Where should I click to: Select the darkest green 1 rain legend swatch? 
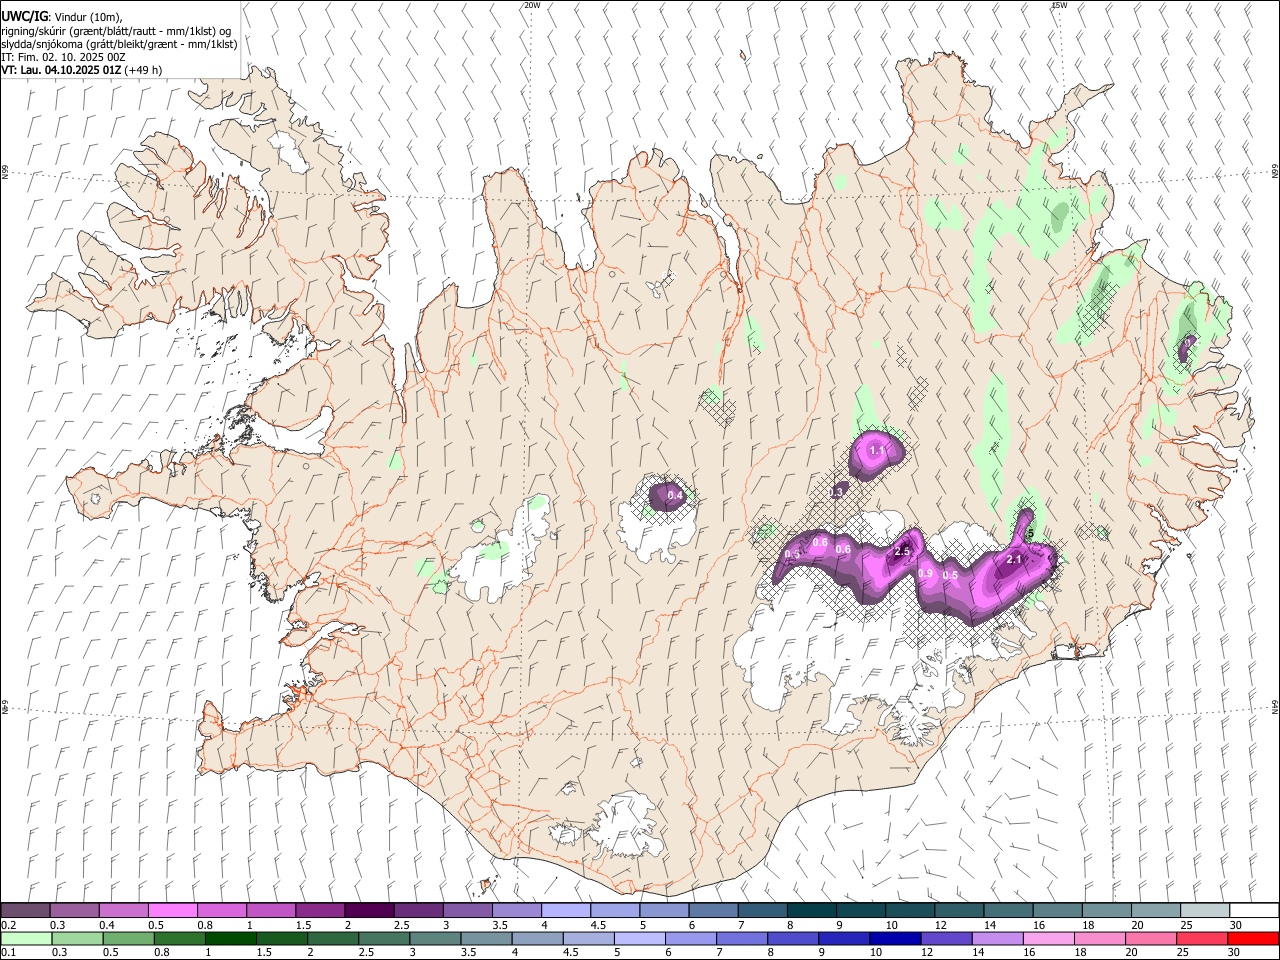coord(230,938)
